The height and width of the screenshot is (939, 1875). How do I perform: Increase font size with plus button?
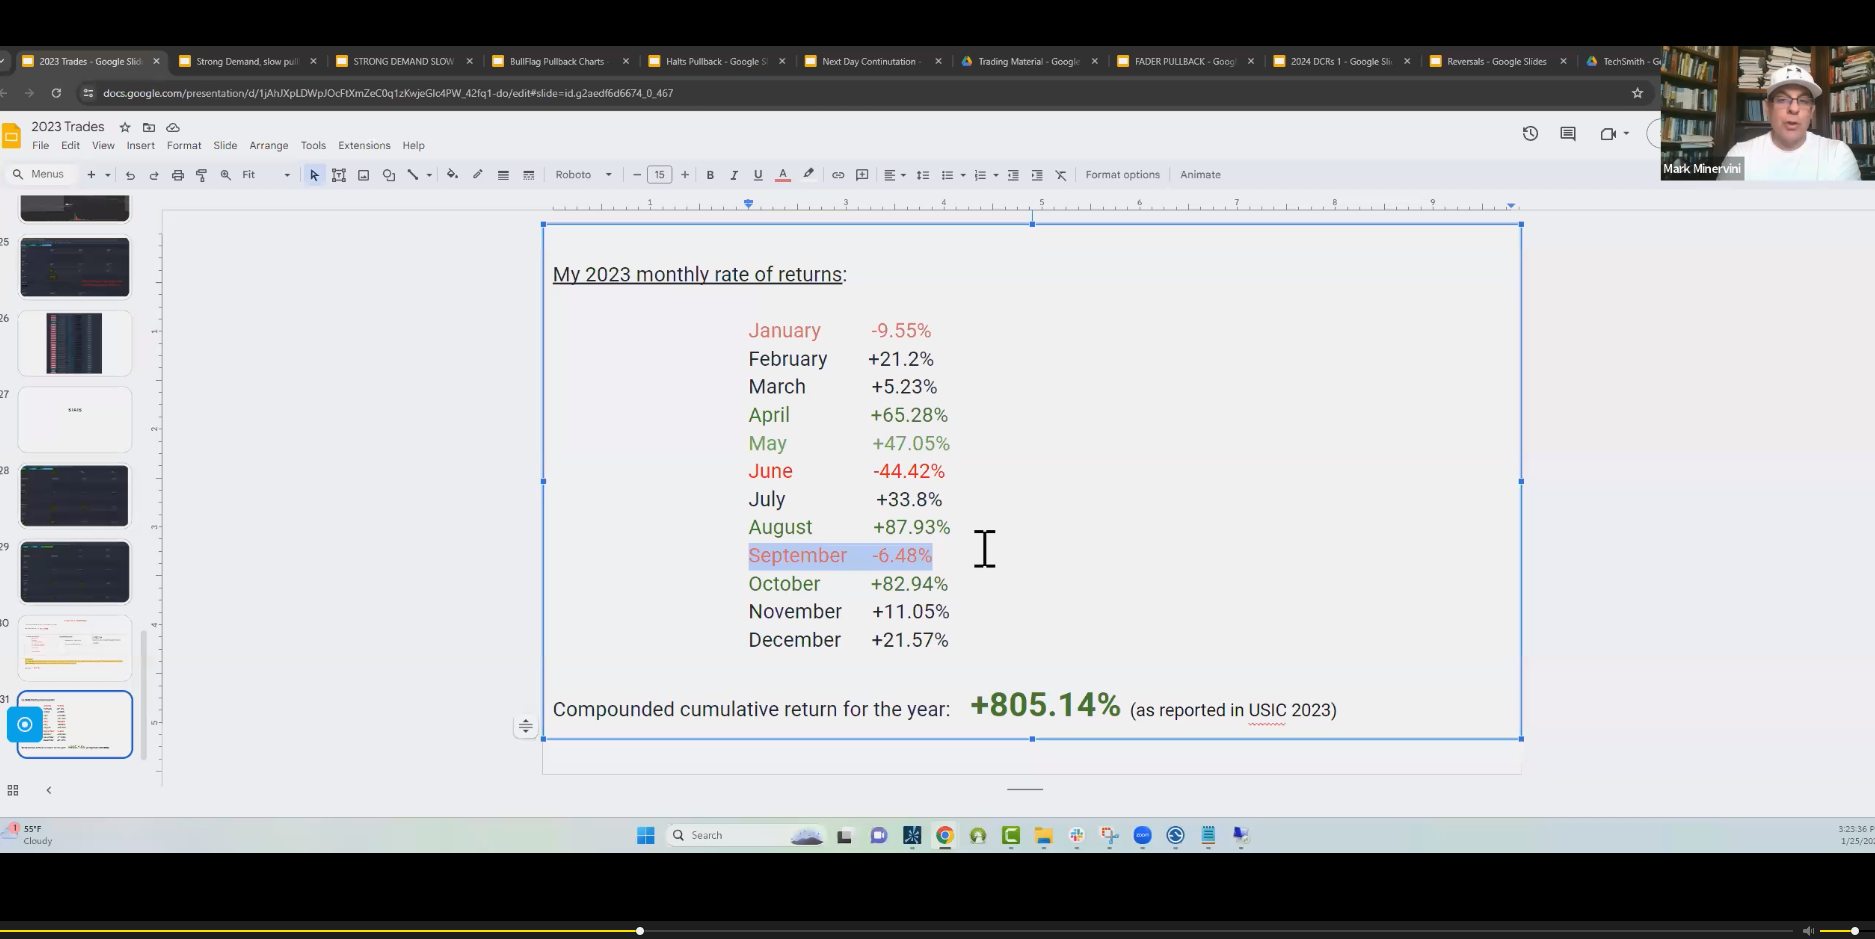[685, 175]
